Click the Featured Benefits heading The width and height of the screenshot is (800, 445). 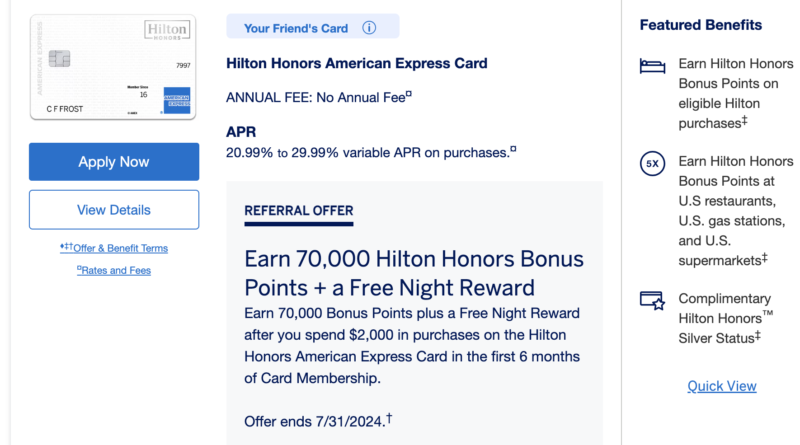[701, 25]
